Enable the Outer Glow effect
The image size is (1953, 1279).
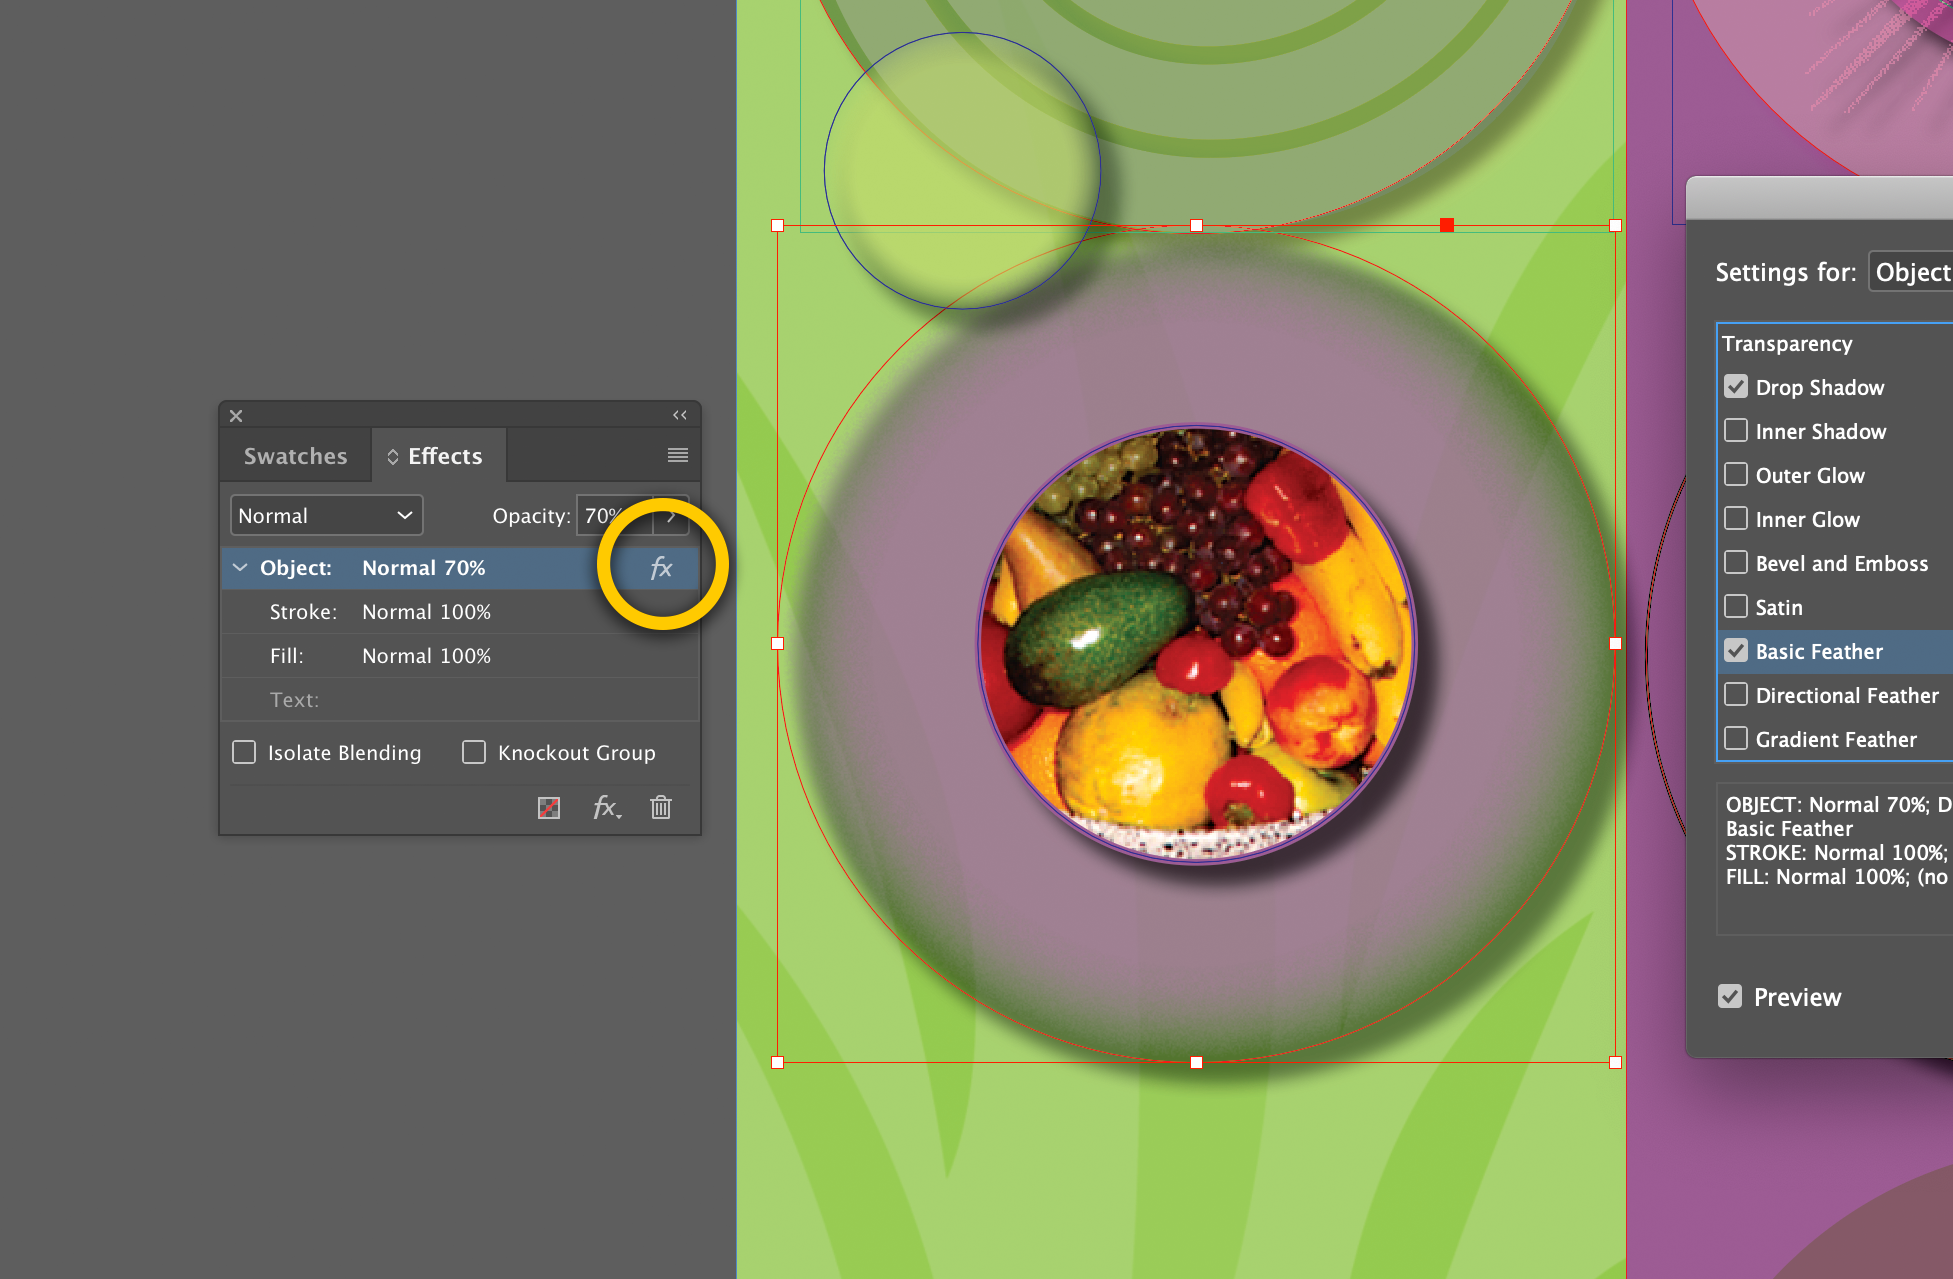pos(1736,475)
